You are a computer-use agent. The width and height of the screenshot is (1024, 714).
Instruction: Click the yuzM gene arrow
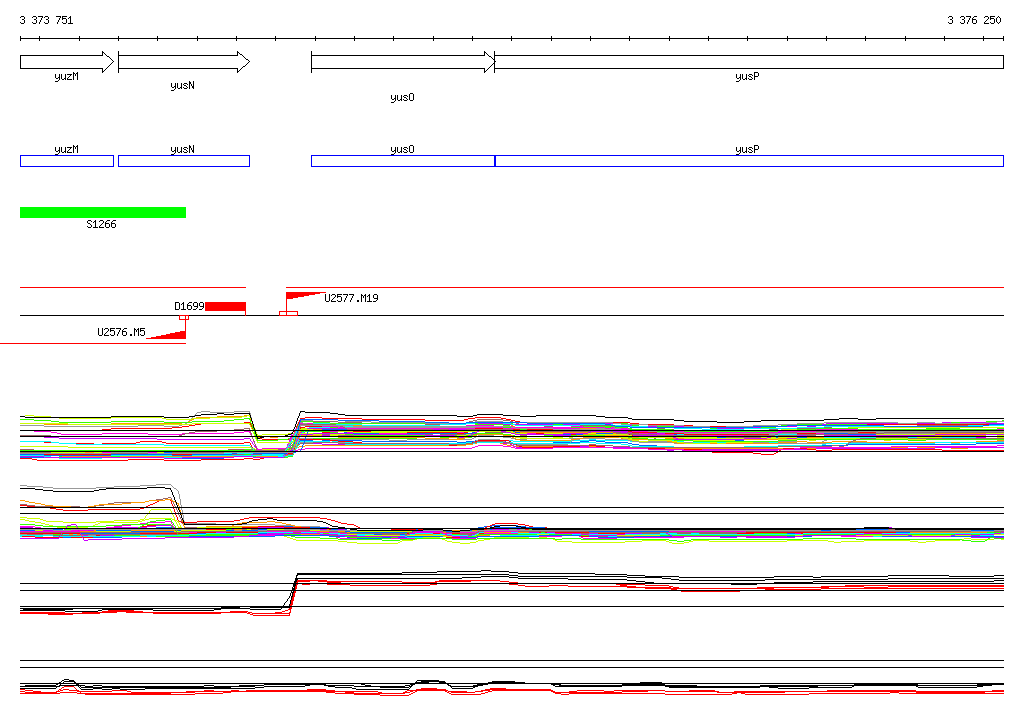click(67, 62)
